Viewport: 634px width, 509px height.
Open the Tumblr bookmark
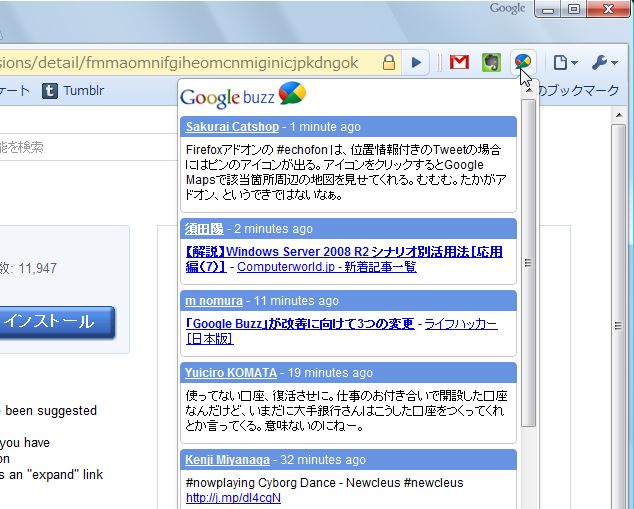pos(73,91)
